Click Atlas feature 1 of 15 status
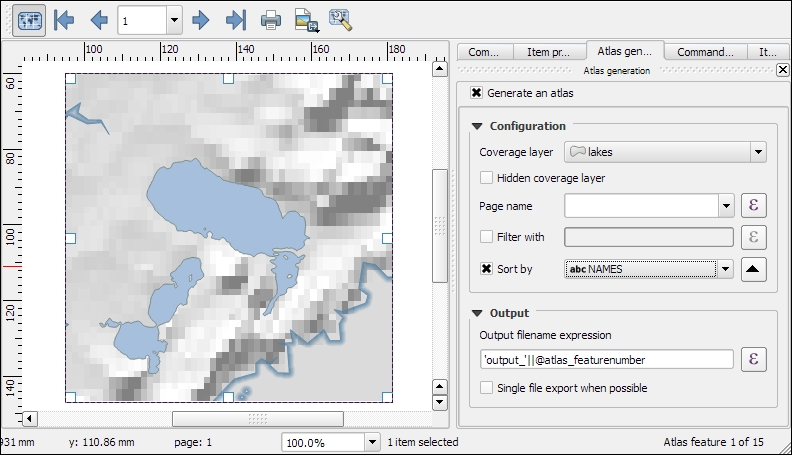This screenshot has width=792, height=455. tap(713, 442)
